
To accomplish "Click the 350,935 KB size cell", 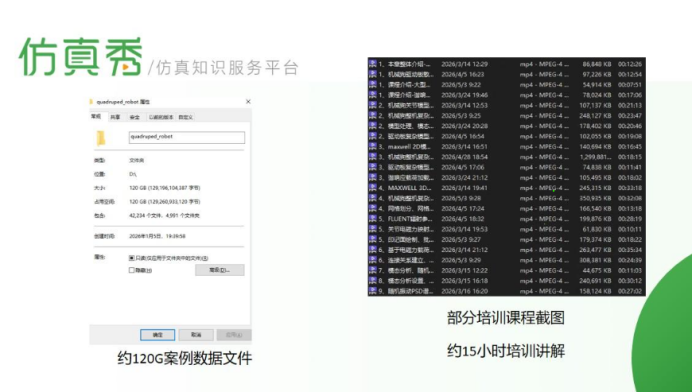I will click(x=595, y=198).
